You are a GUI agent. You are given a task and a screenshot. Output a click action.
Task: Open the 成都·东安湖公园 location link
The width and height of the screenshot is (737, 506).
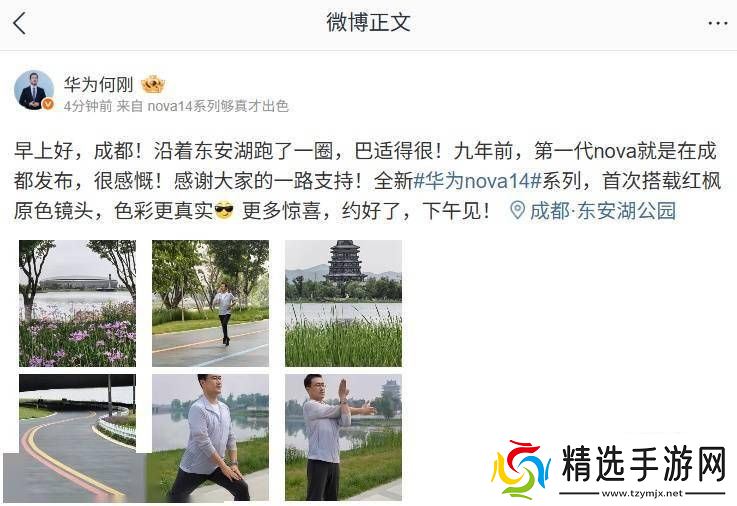[x=603, y=210]
